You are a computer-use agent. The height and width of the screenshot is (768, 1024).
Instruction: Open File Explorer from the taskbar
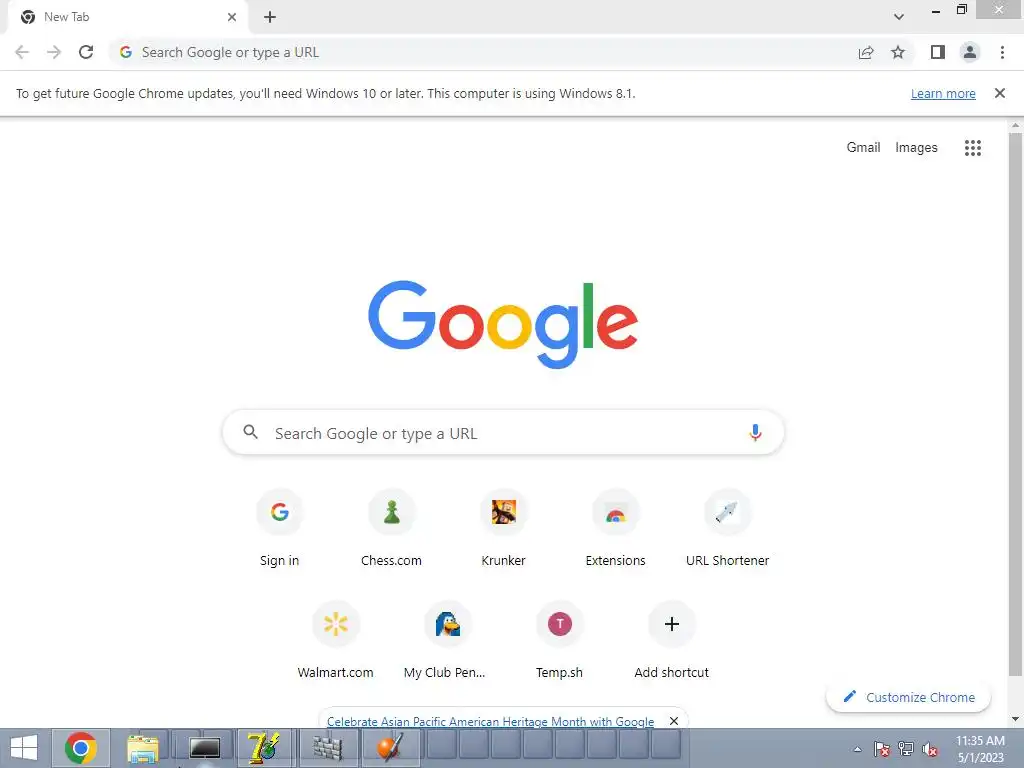tap(142, 748)
